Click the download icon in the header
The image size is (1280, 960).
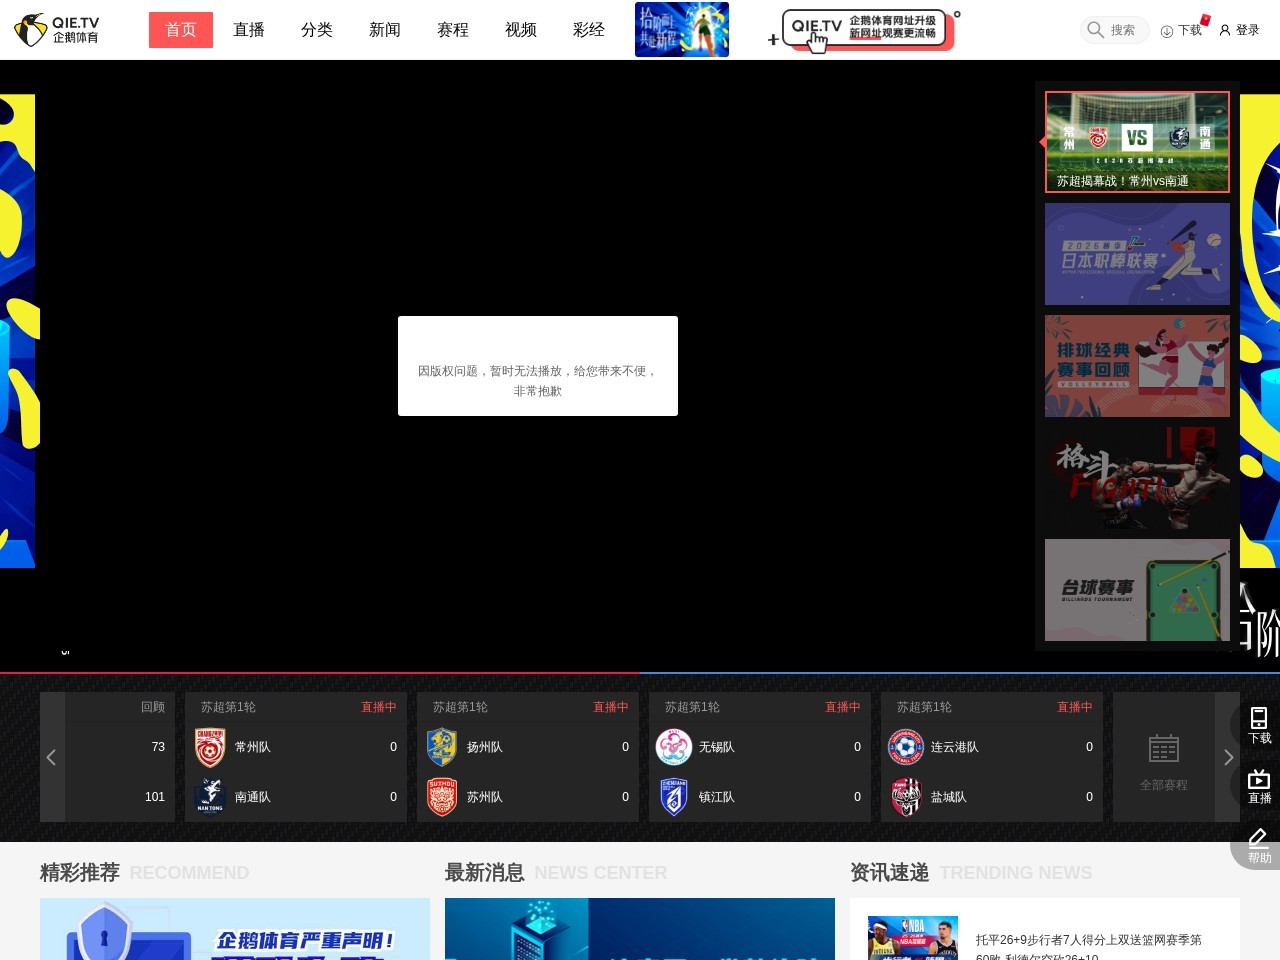pyautogui.click(x=1166, y=31)
